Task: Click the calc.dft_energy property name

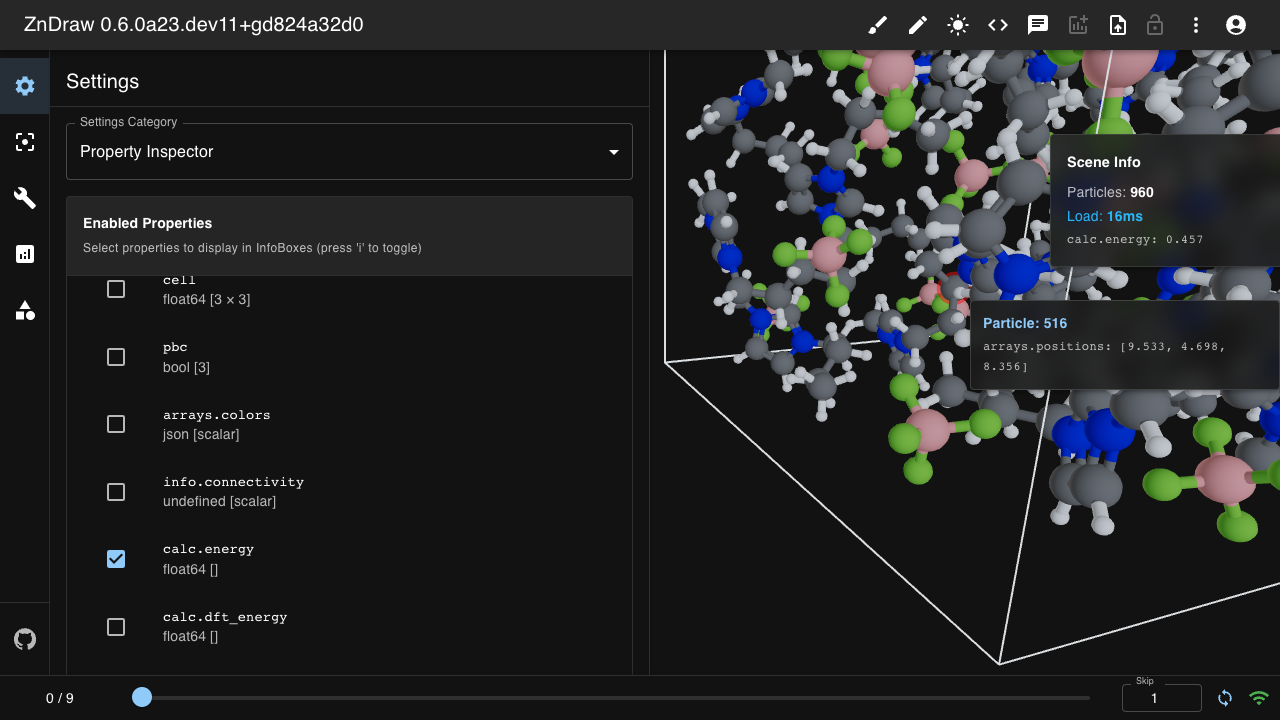Action: (225, 617)
